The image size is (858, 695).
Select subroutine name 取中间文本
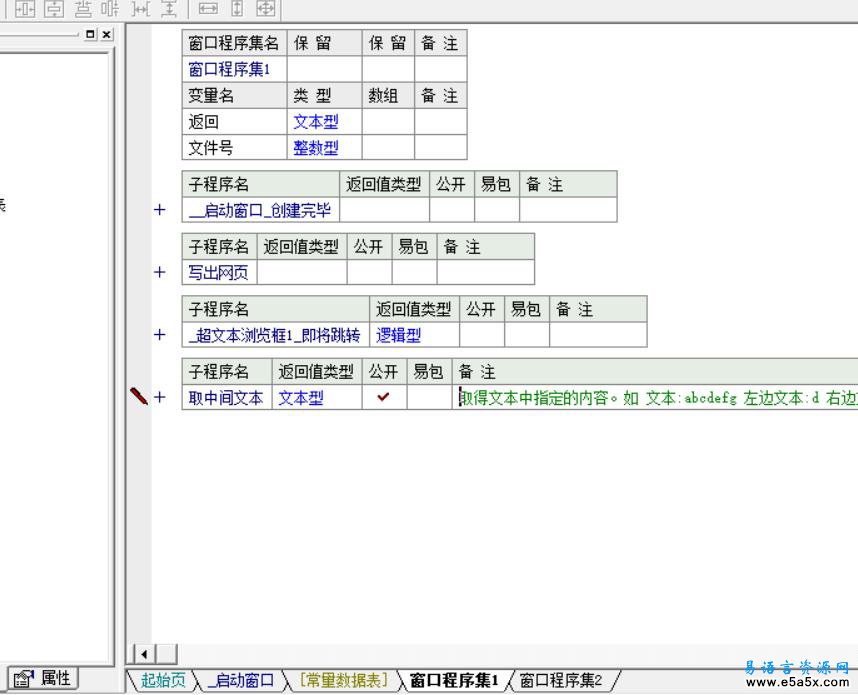pos(227,397)
